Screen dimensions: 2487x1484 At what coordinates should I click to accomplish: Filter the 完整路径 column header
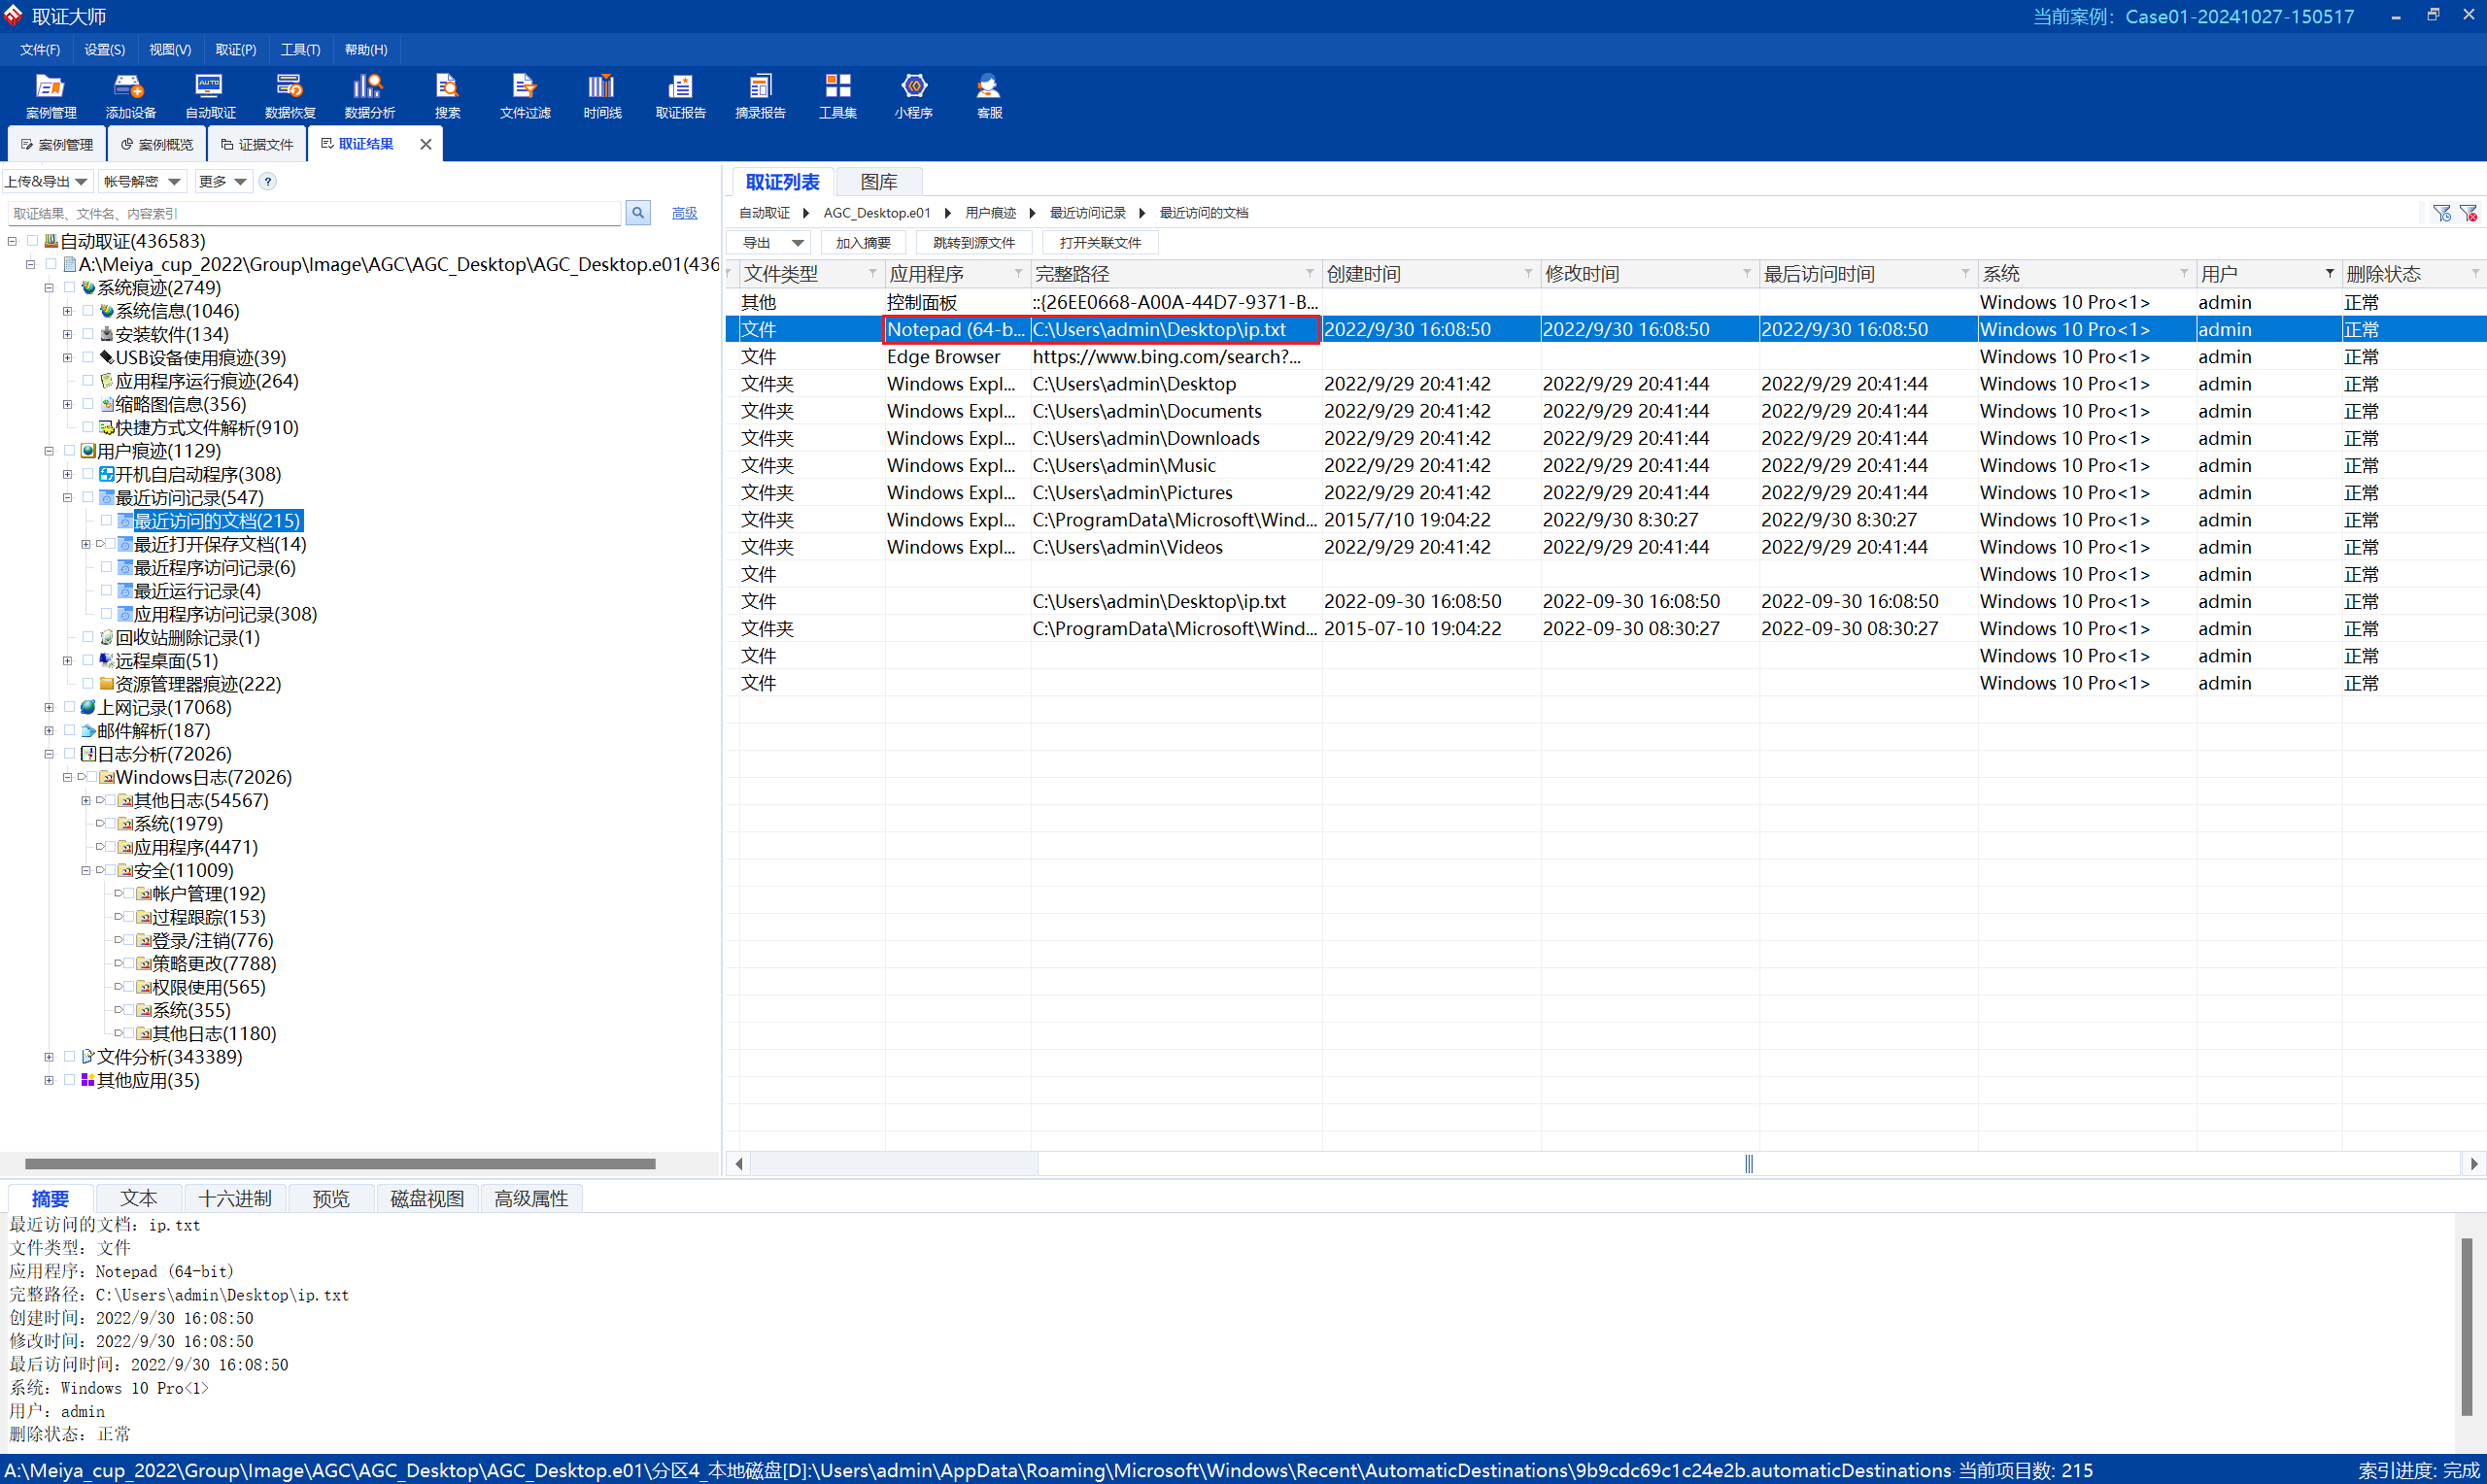[1309, 273]
